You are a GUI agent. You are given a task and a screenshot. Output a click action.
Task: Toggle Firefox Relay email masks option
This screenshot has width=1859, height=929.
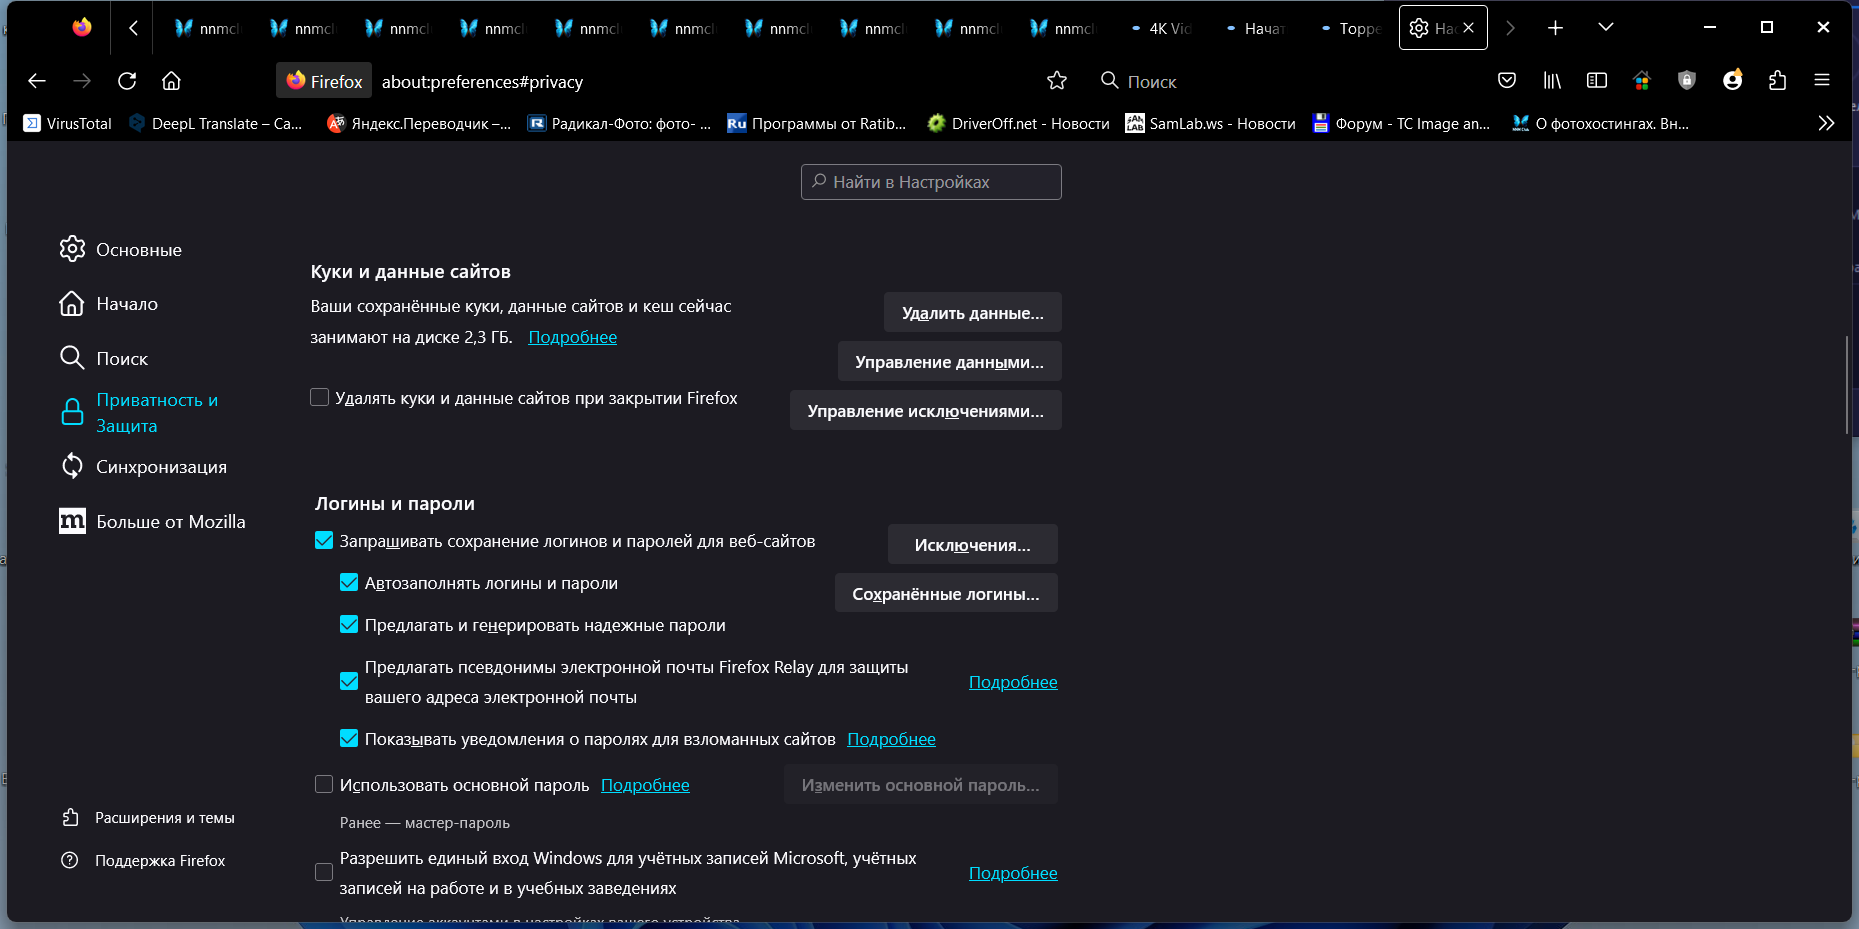349,681
